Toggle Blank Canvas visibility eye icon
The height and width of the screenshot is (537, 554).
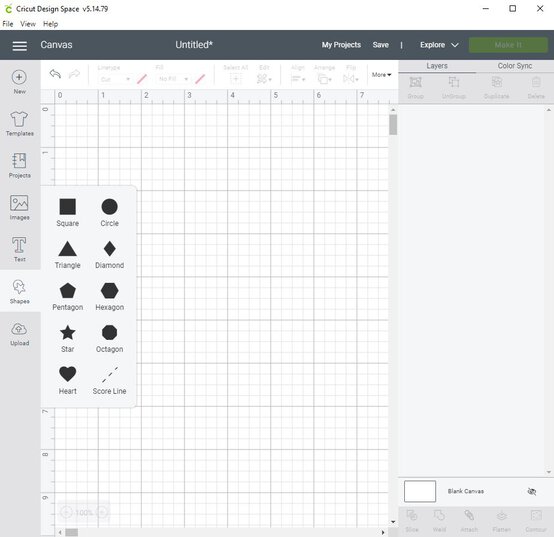pyautogui.click(x=532, y=491)
